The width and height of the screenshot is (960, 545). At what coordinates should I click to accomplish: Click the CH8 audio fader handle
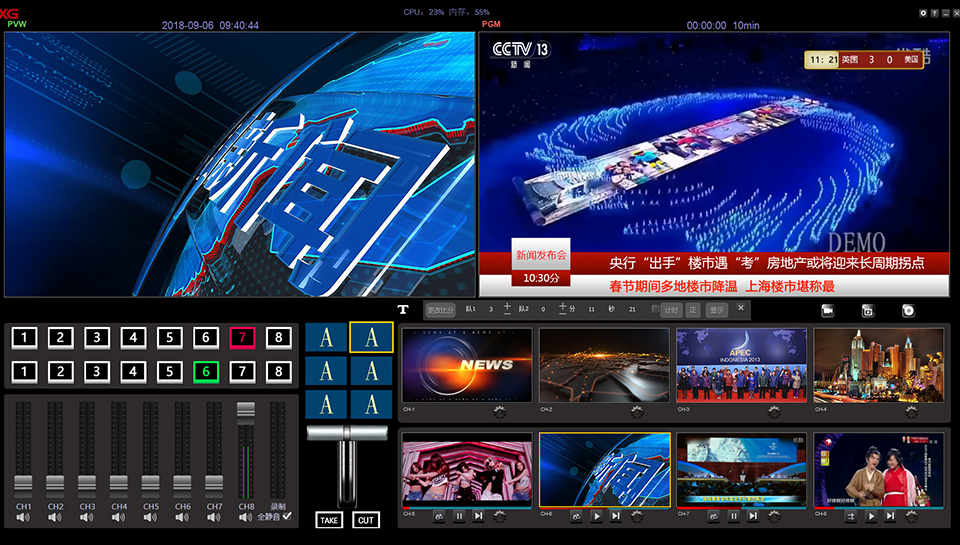pyautogui.click(x=246, y=411)
